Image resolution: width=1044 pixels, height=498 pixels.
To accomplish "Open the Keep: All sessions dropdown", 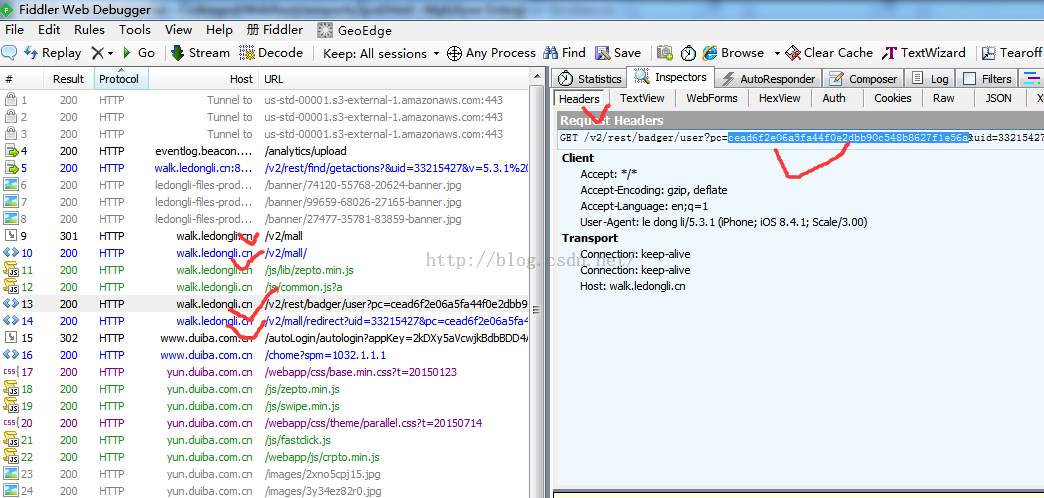I will pos(381,53).
